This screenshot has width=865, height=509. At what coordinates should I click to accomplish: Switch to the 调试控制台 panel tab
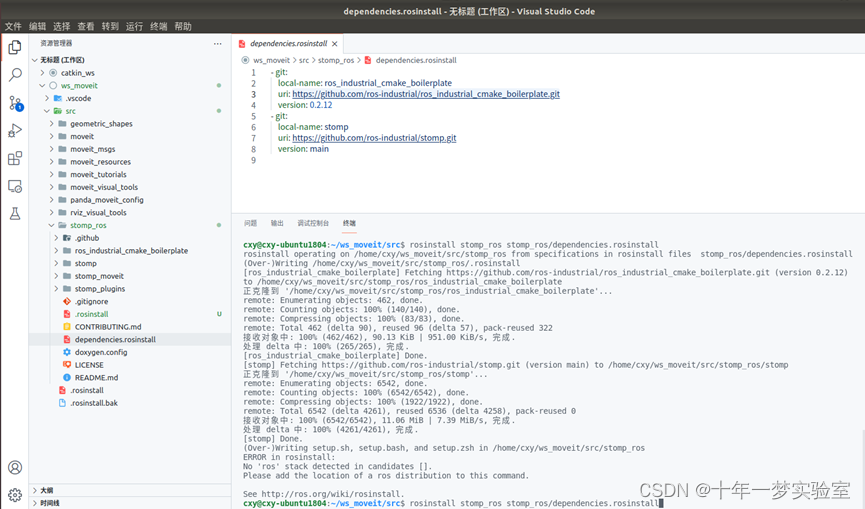(313, 223)
